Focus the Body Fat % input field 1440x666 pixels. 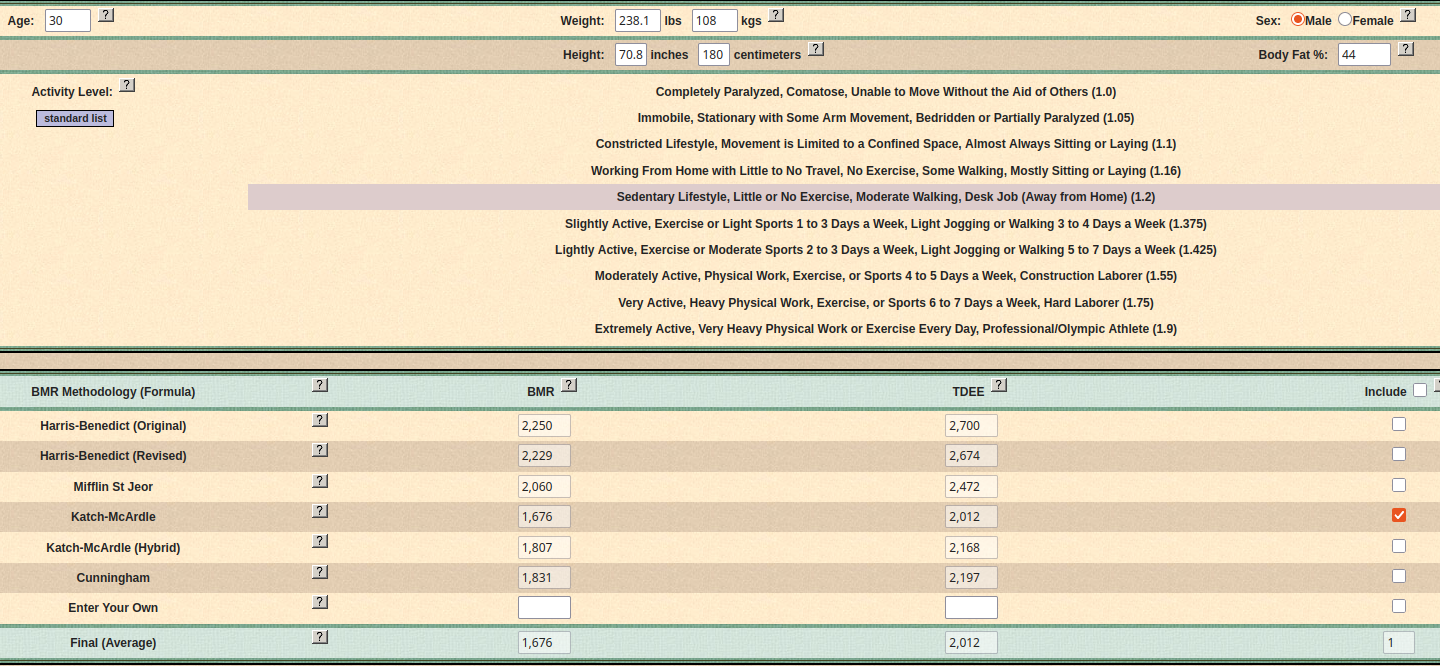[x=1364, y=54]
